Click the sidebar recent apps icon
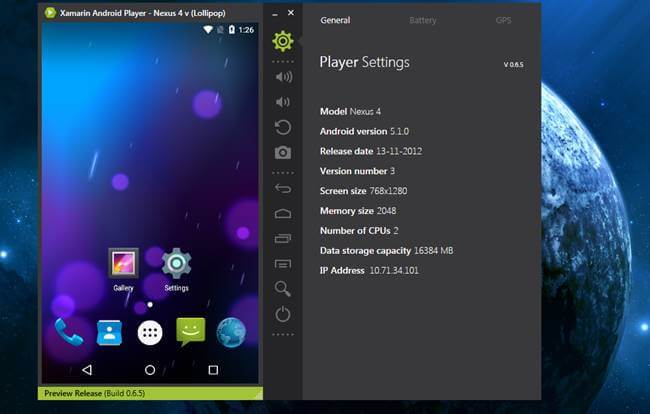The image size is (650, 414). (x=283, y=239)
